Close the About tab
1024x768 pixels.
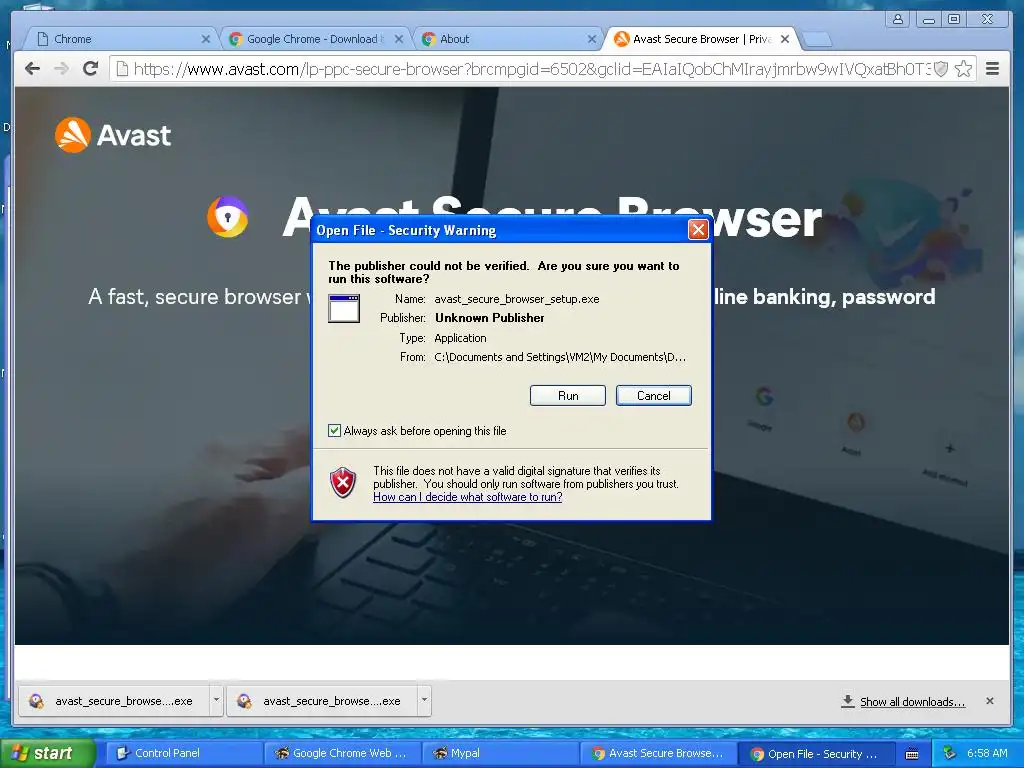[x=592, y=39]
